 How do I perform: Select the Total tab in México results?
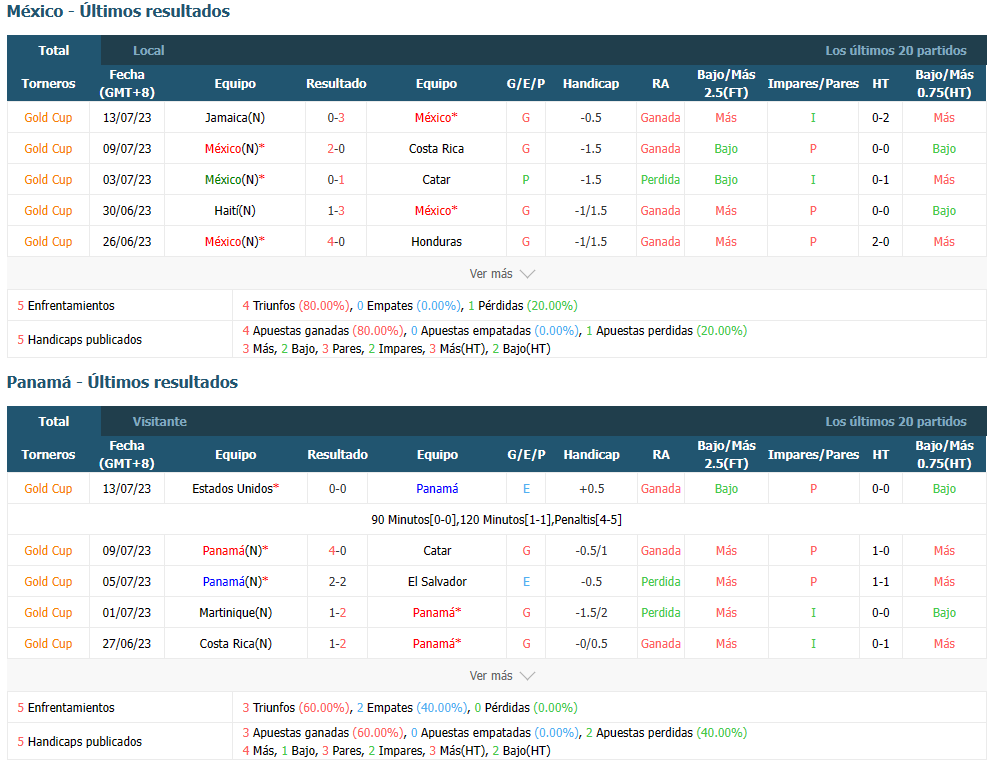(x=53, y=50)
